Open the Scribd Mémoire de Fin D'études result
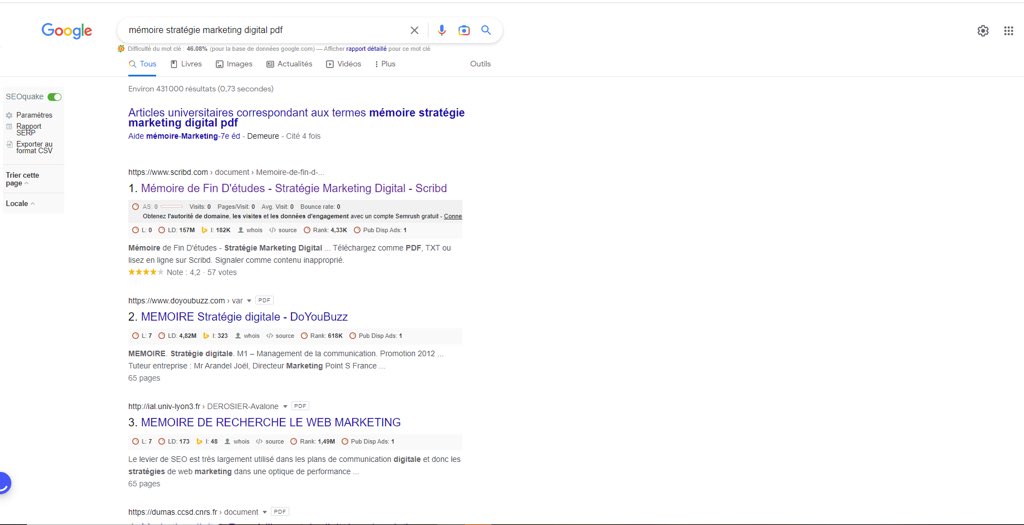The image size is (1024, 525). 294,188
